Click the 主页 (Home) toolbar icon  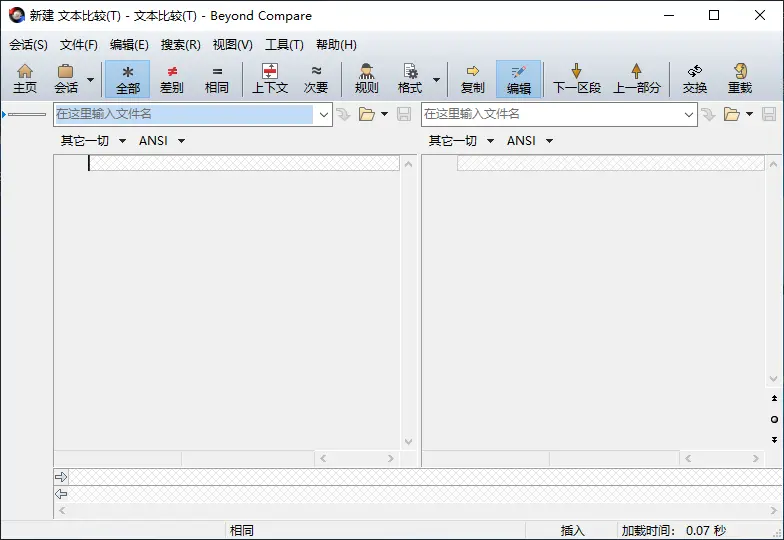(25, 78)
